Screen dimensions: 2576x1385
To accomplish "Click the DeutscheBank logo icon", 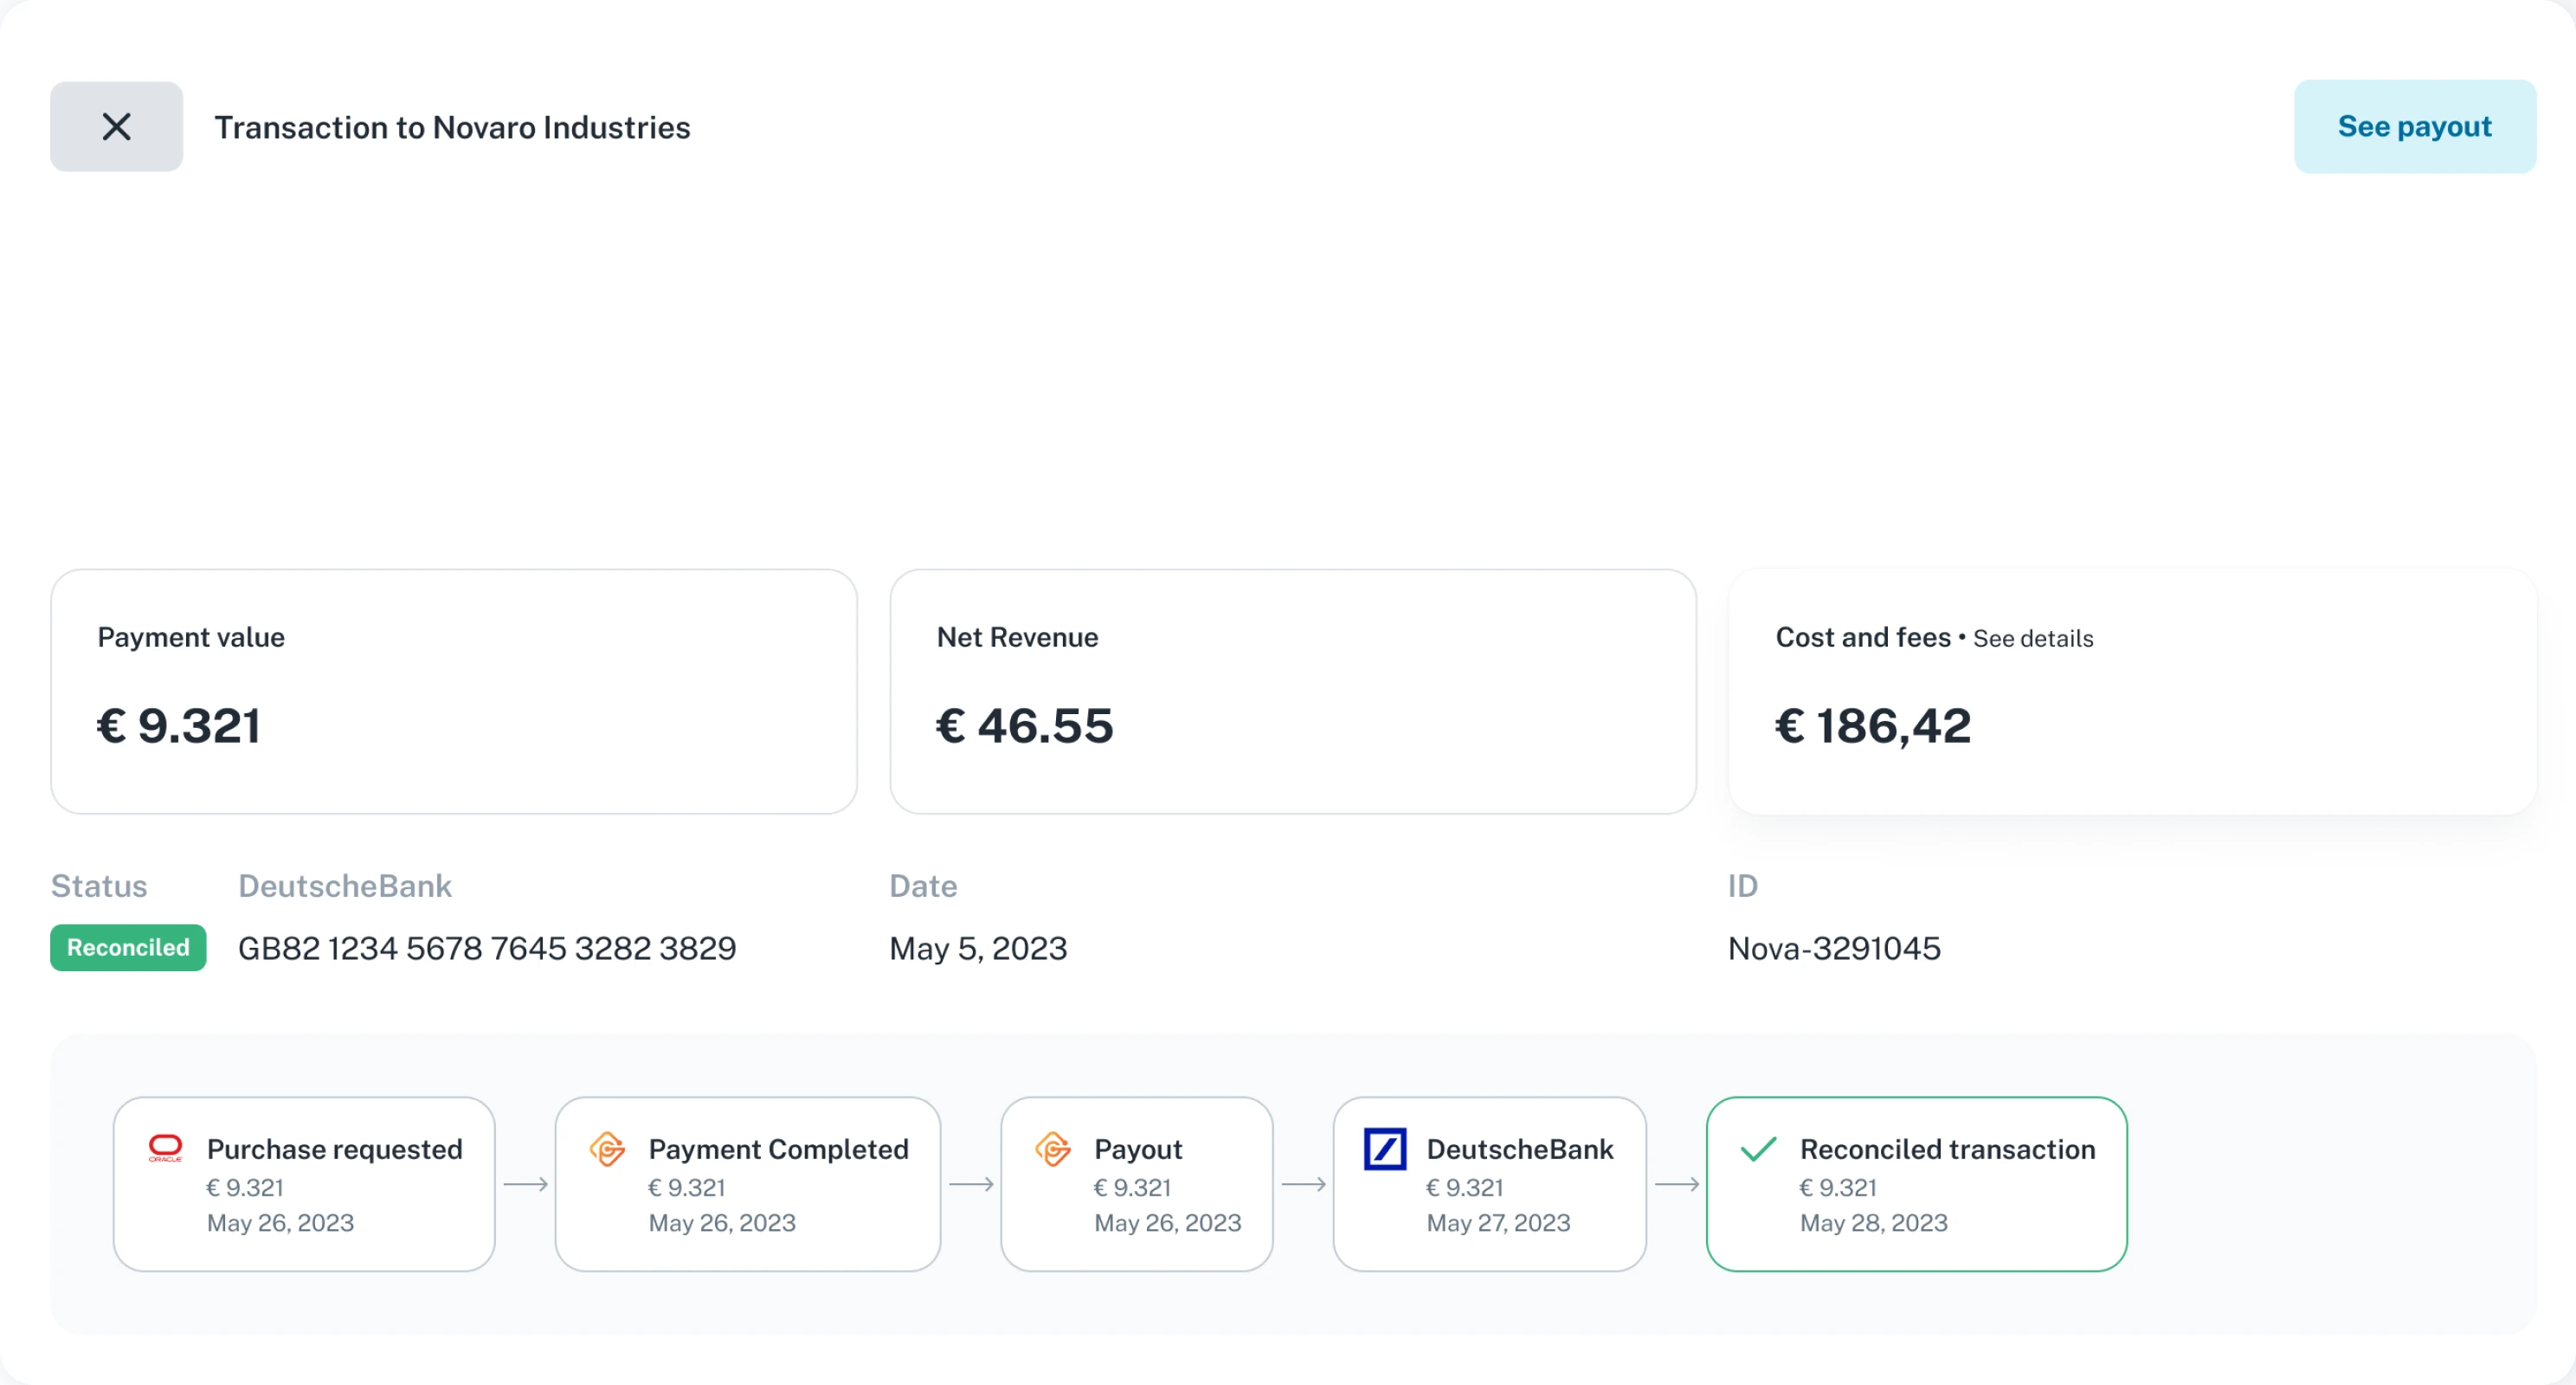I will 1385,1149.
